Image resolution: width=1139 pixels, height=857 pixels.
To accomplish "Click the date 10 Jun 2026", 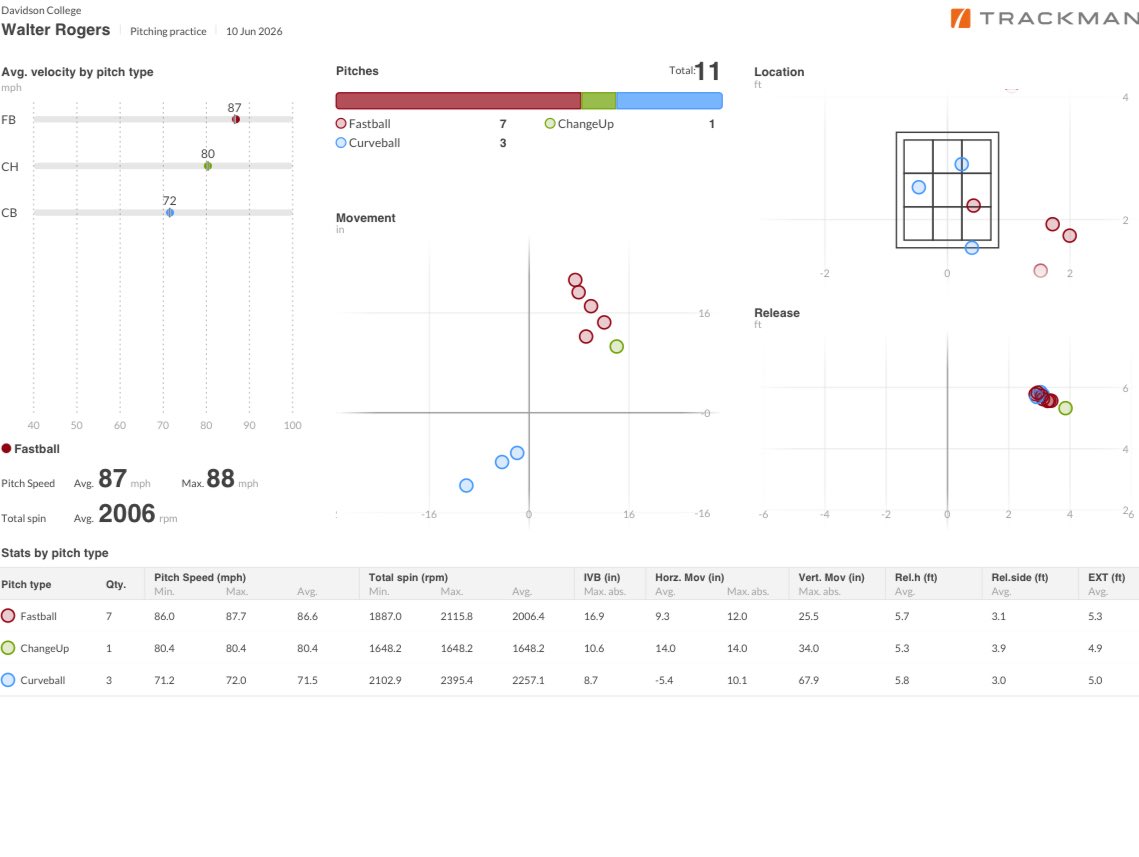I will tap(254, 31).
